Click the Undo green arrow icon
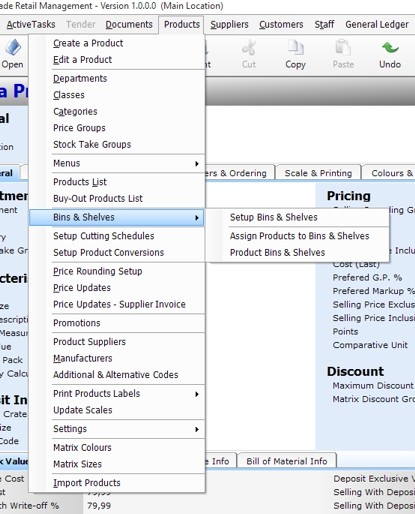Viewport: 415px width, 514px height. click(390, 48)
